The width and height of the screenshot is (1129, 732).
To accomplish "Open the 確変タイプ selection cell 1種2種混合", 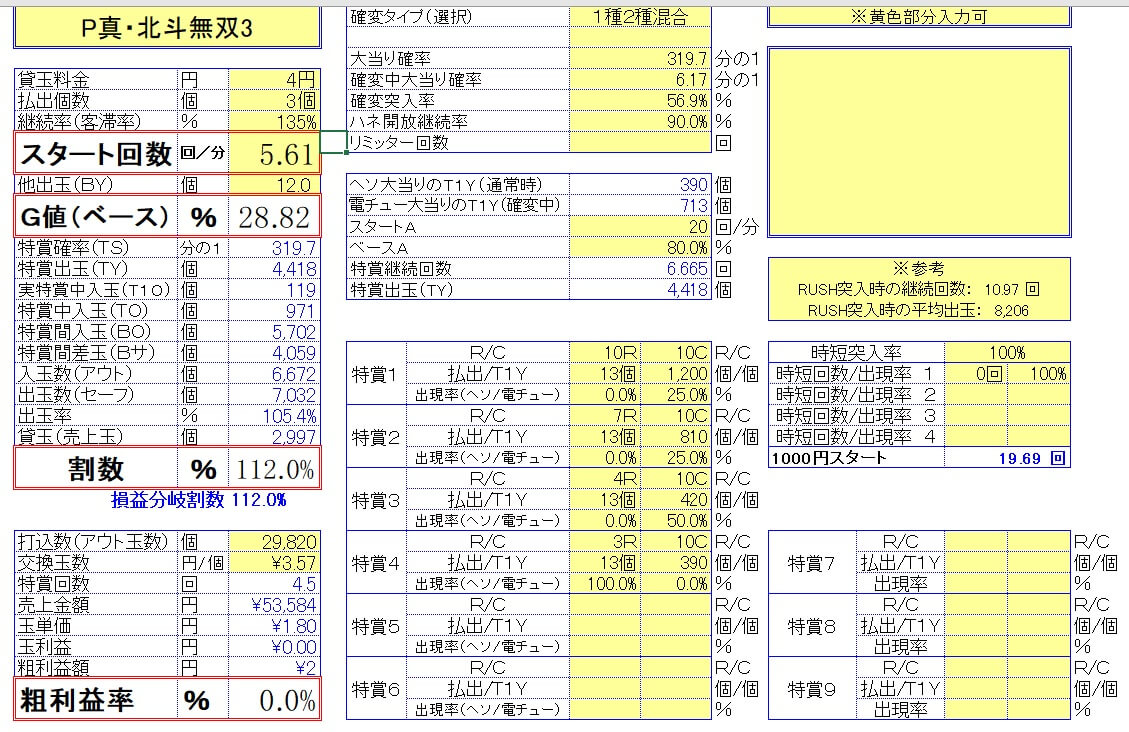I will [x=640, y=17].
